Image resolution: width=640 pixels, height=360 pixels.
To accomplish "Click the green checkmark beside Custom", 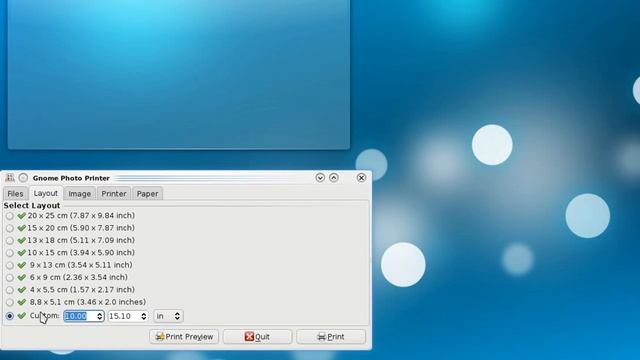I will point(22,316).
